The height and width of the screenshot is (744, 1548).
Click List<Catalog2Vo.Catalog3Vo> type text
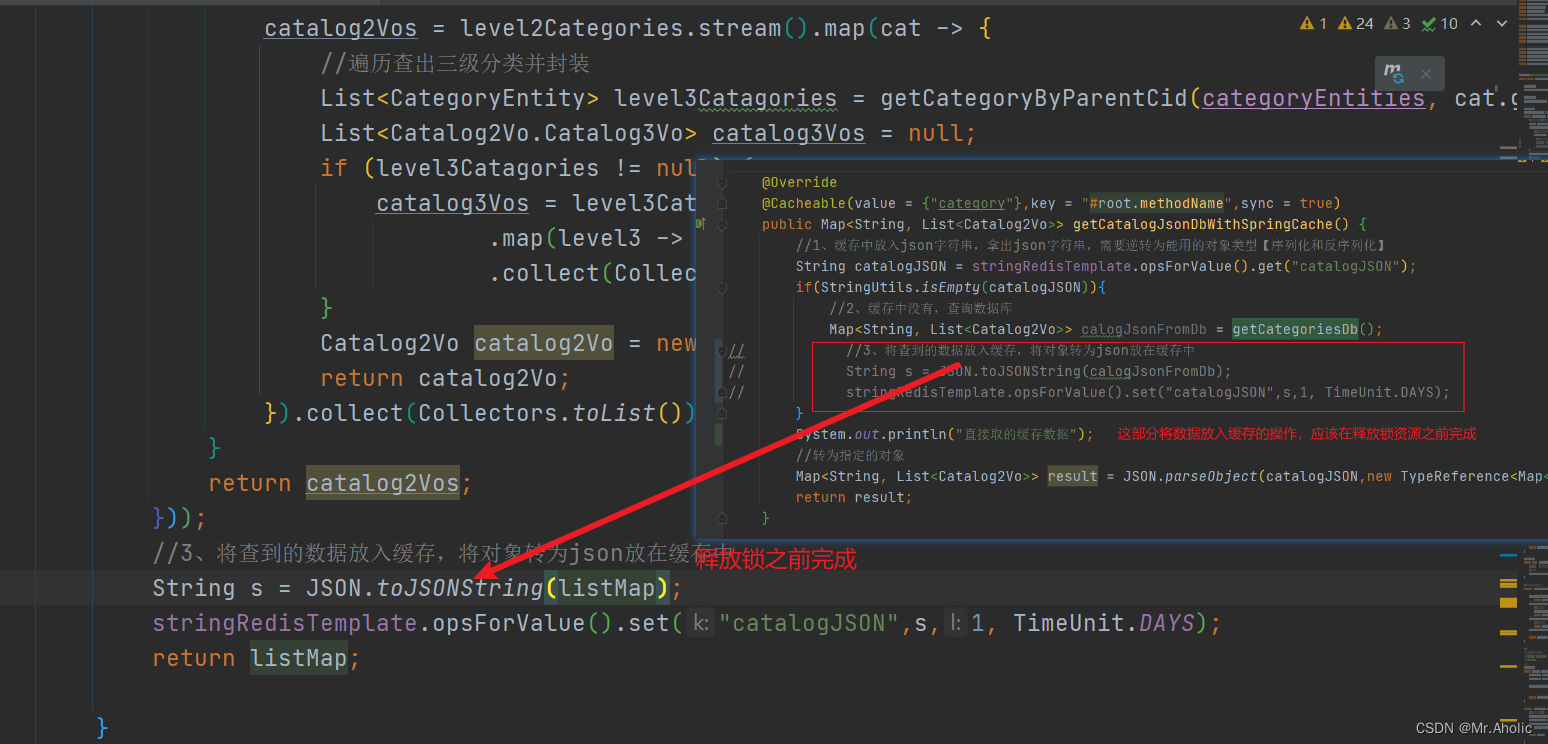[x=509, y=133]
